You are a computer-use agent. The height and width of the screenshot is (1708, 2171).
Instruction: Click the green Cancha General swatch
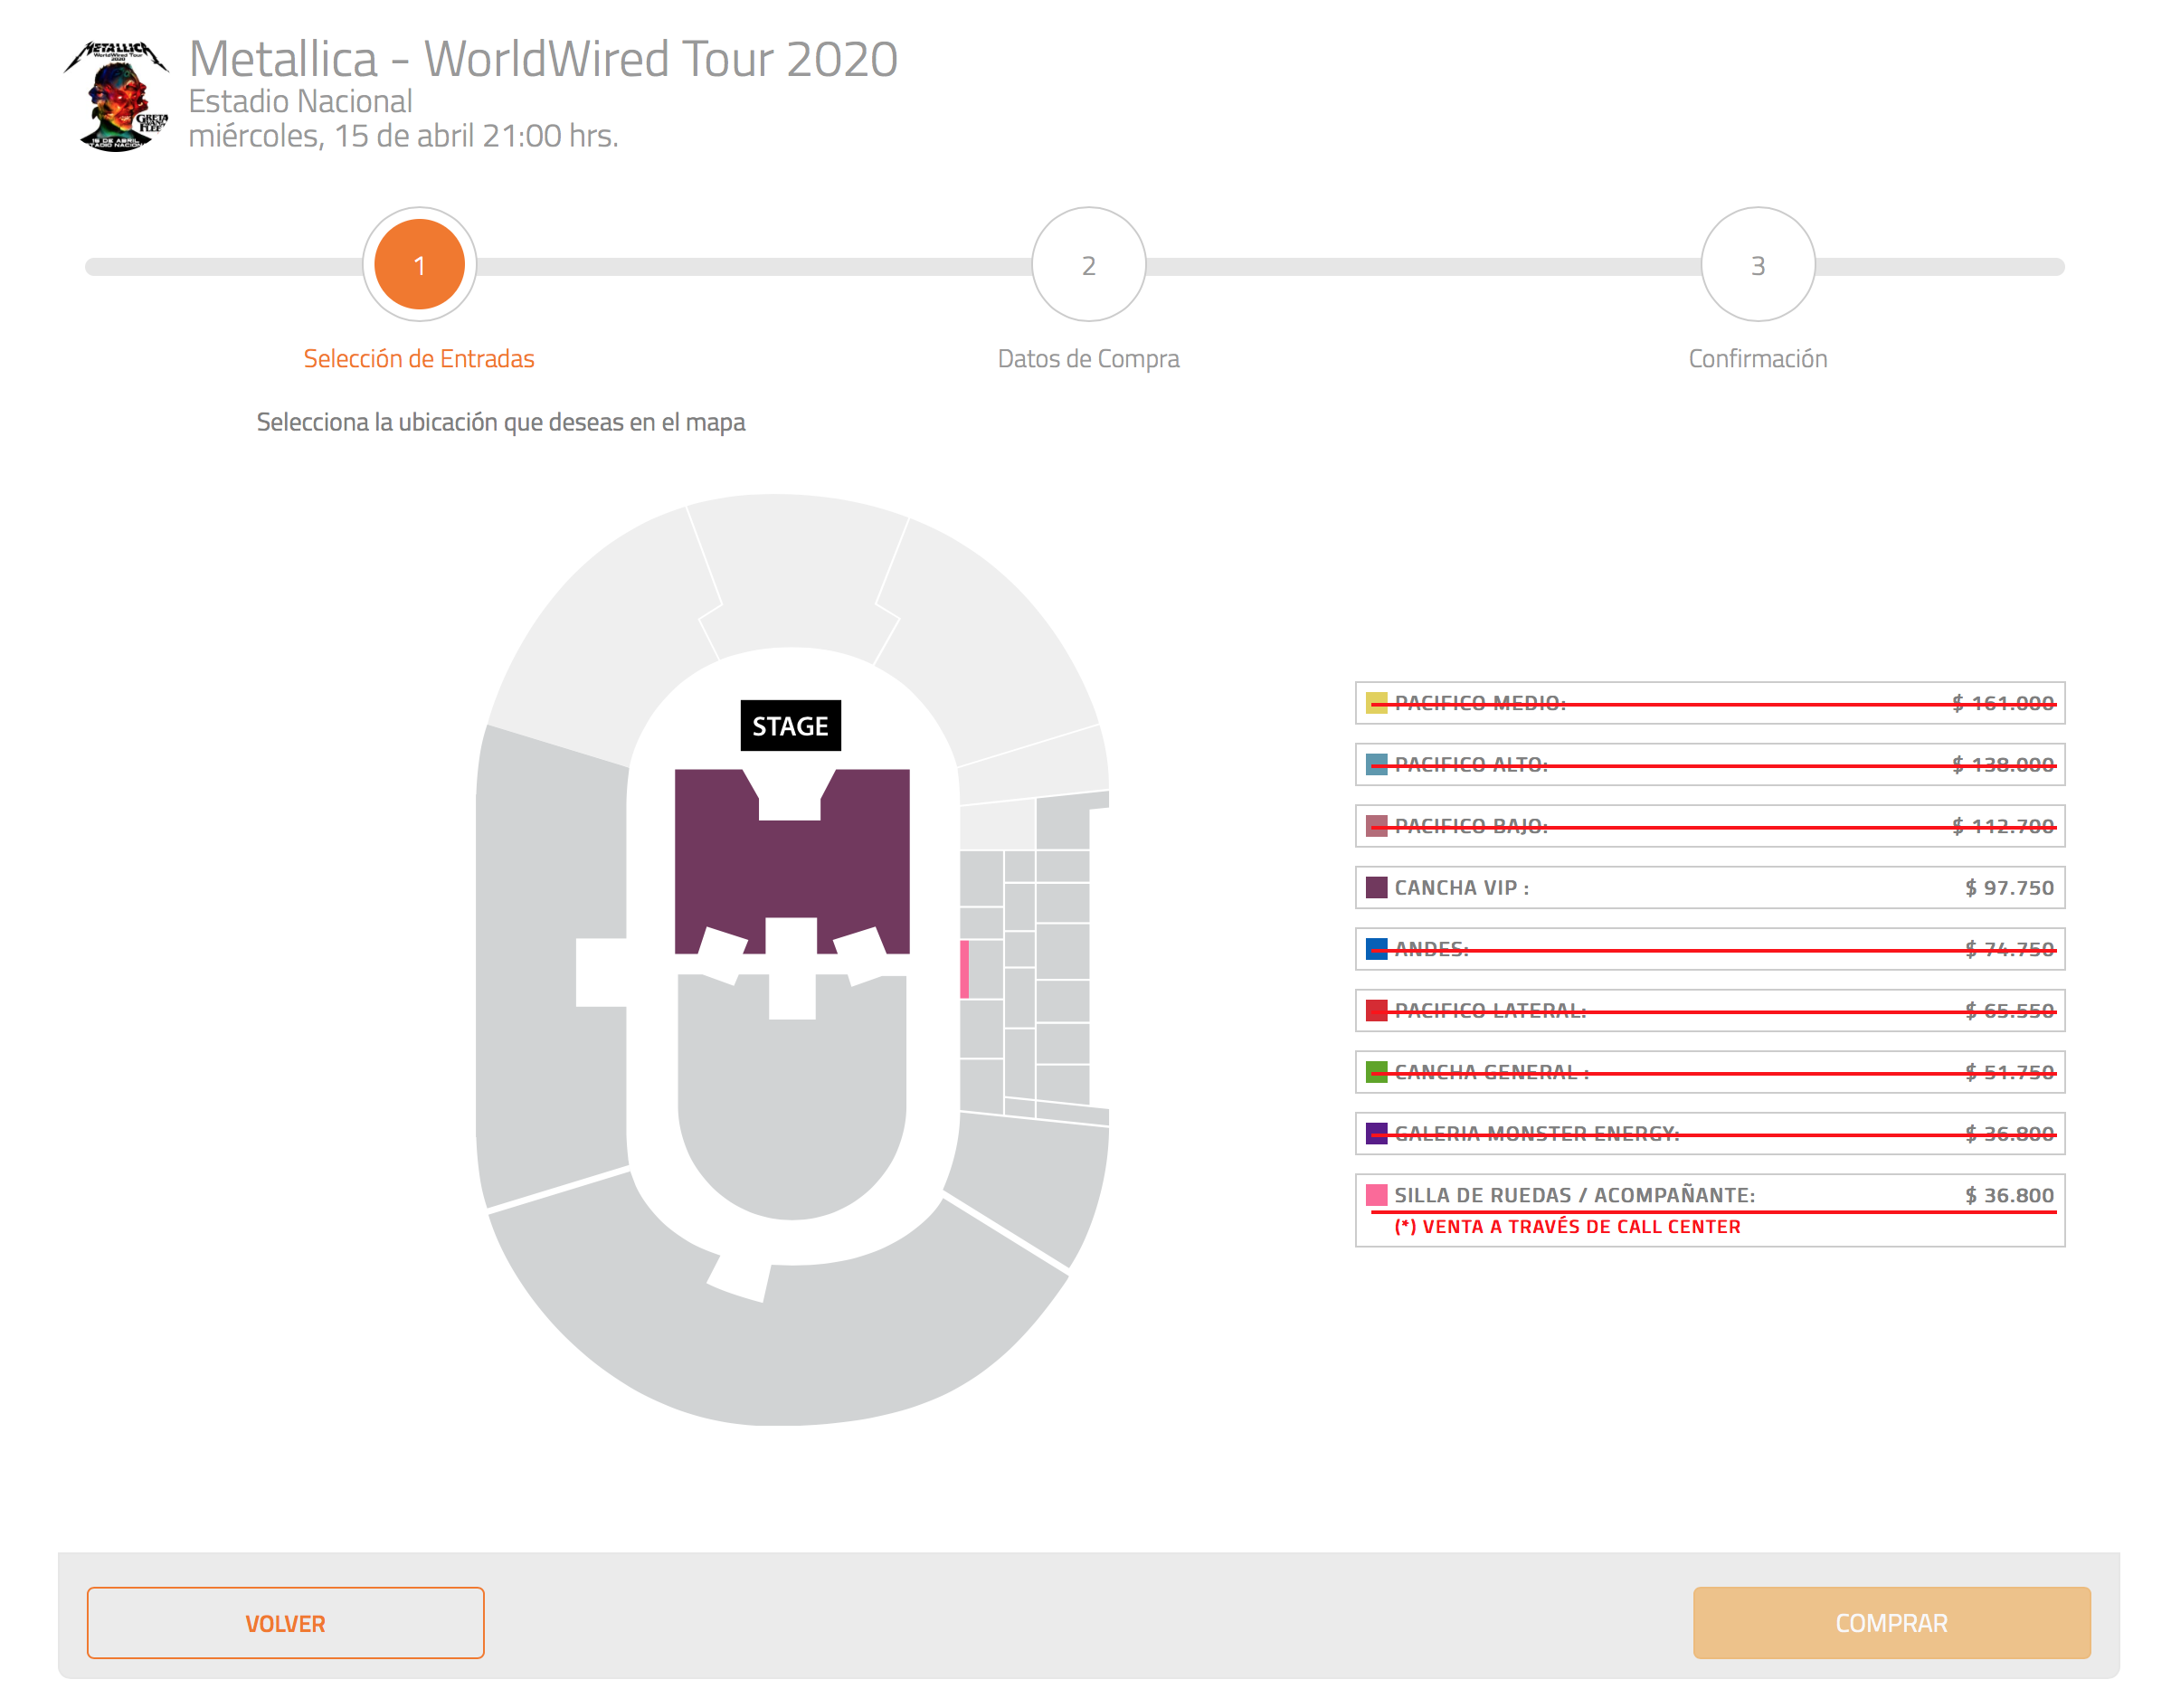tap(1376, 1072)
